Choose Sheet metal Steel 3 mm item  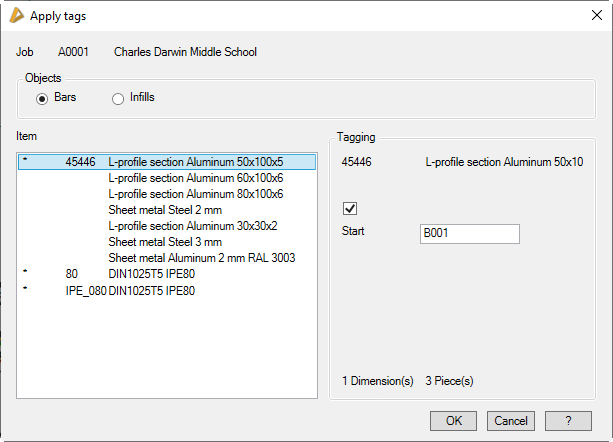(x=165, y=242)
